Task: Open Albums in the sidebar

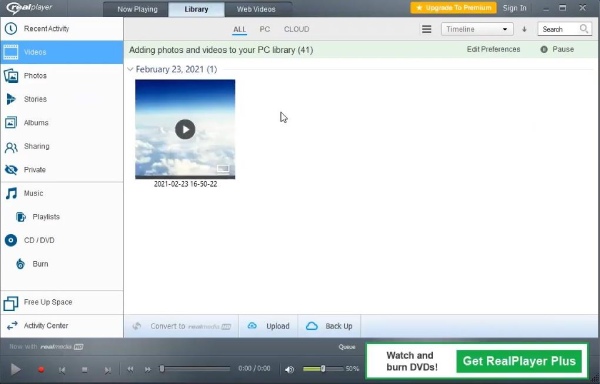Action: (x=62, y=123)
